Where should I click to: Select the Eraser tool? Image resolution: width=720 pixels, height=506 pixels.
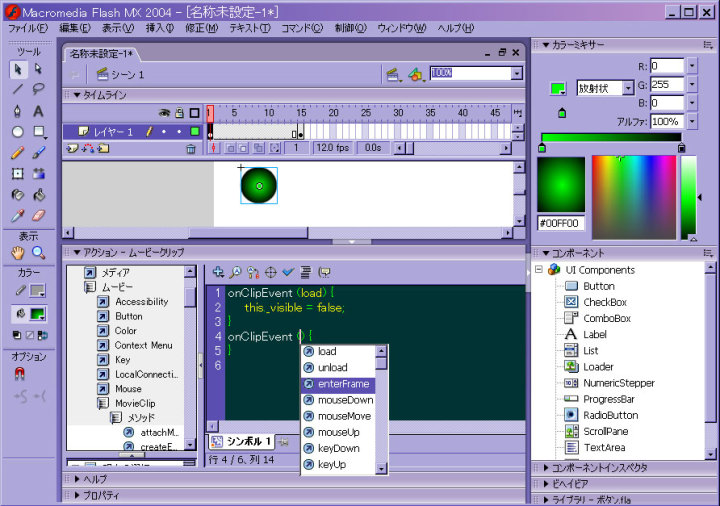coord(39,215)
